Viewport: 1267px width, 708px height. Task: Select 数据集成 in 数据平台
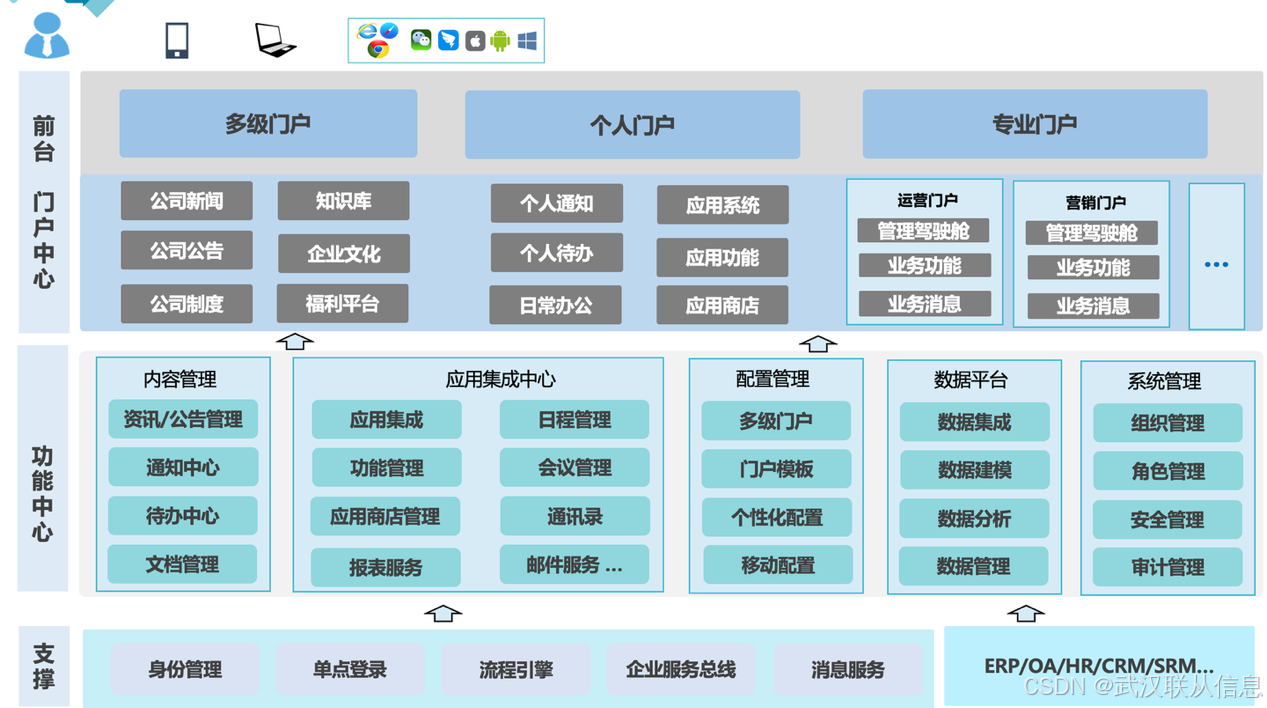click(x=975, y=422)
